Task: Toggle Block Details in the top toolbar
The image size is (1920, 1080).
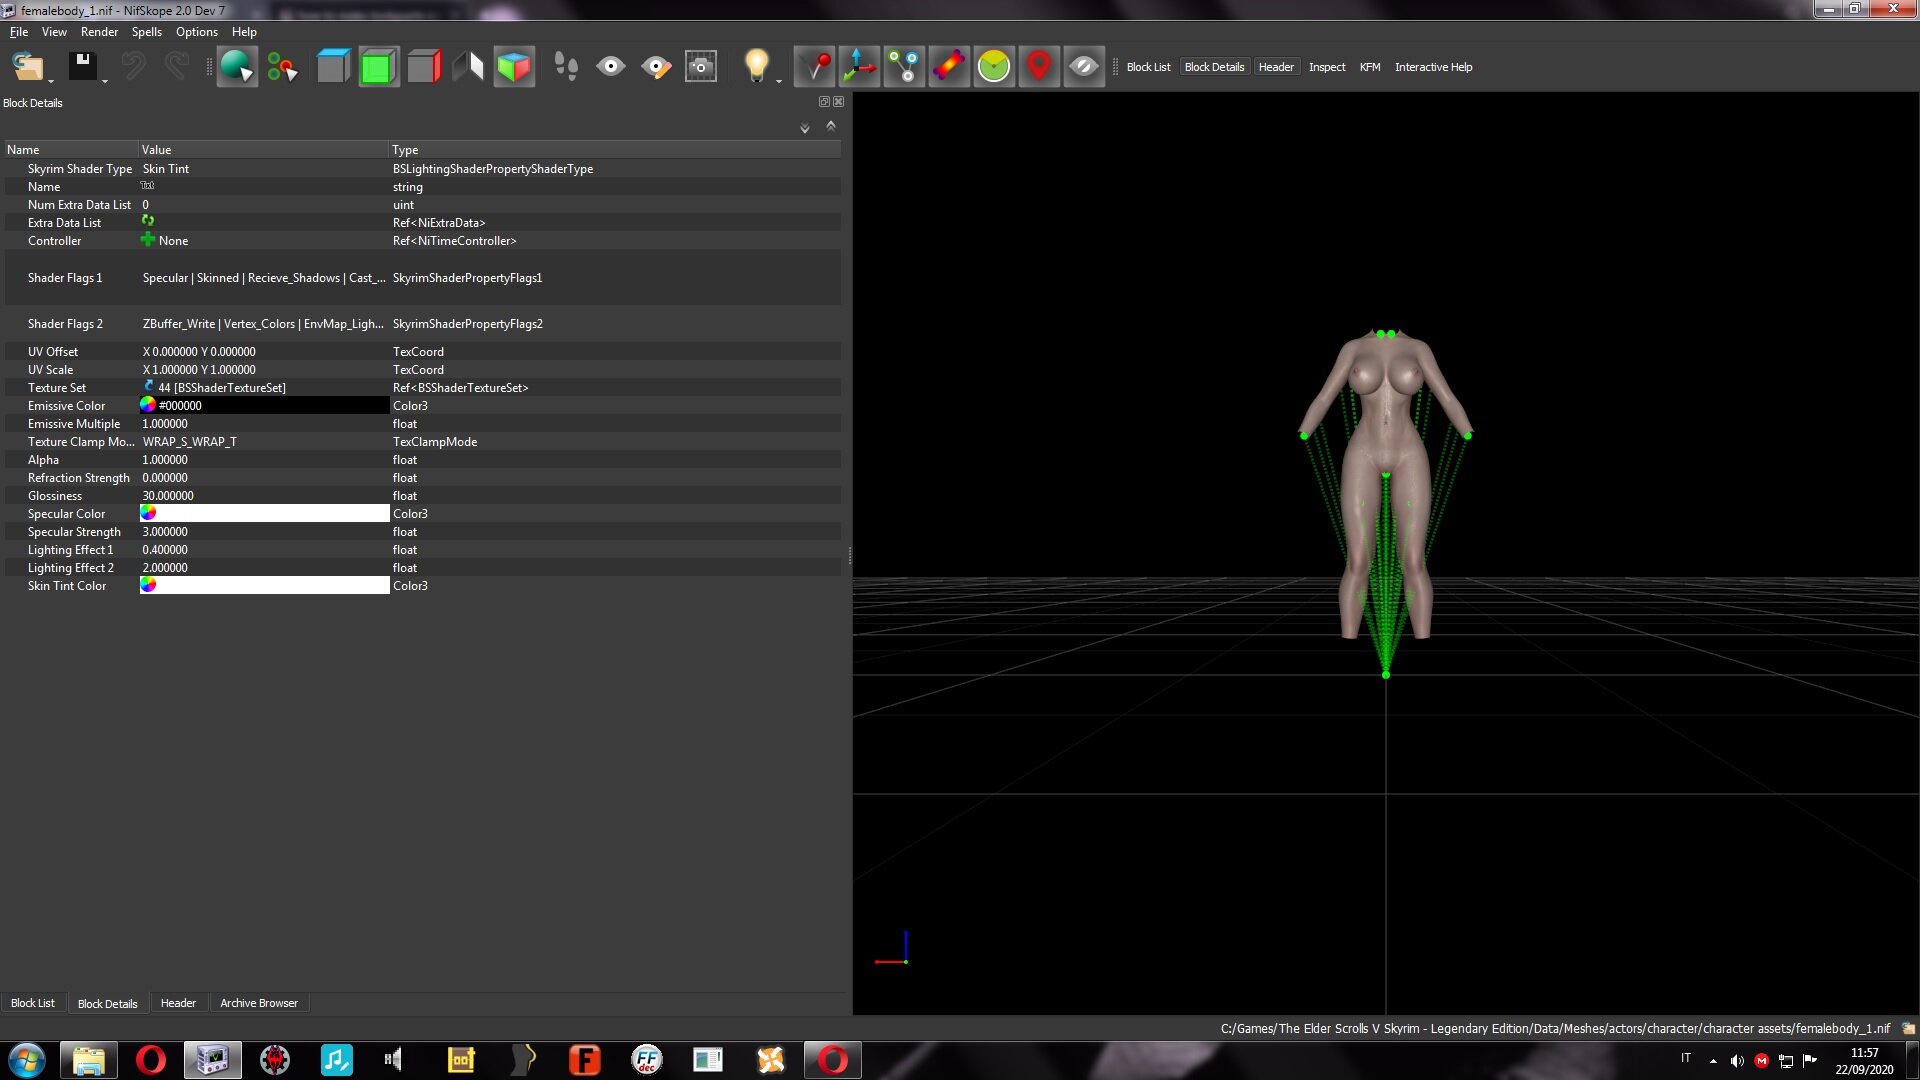Action: pyautogui.click(x=1214, y=67)
